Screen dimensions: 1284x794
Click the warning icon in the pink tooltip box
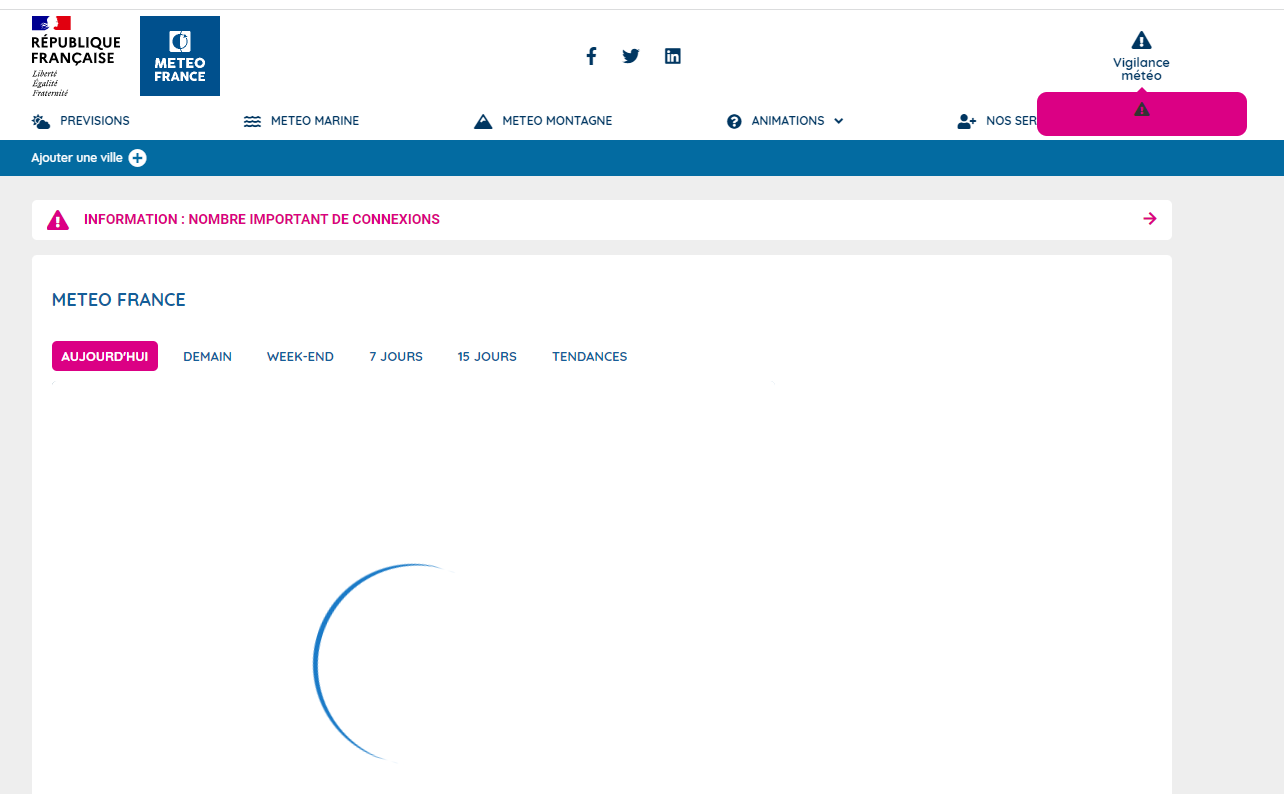[1142, 109]
